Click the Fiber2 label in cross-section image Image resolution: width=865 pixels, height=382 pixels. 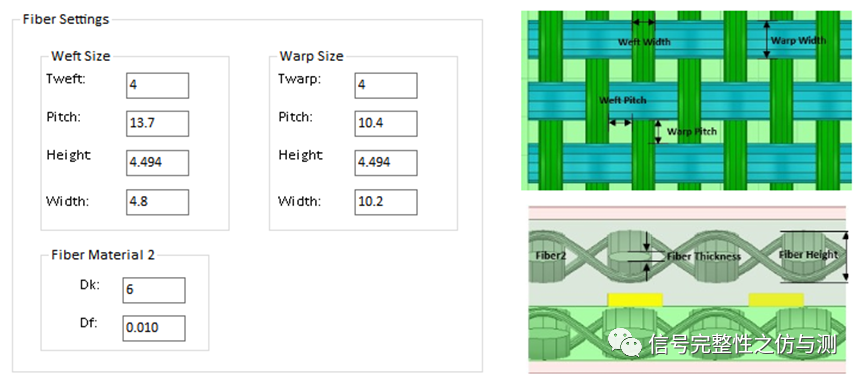click(552, 256)
